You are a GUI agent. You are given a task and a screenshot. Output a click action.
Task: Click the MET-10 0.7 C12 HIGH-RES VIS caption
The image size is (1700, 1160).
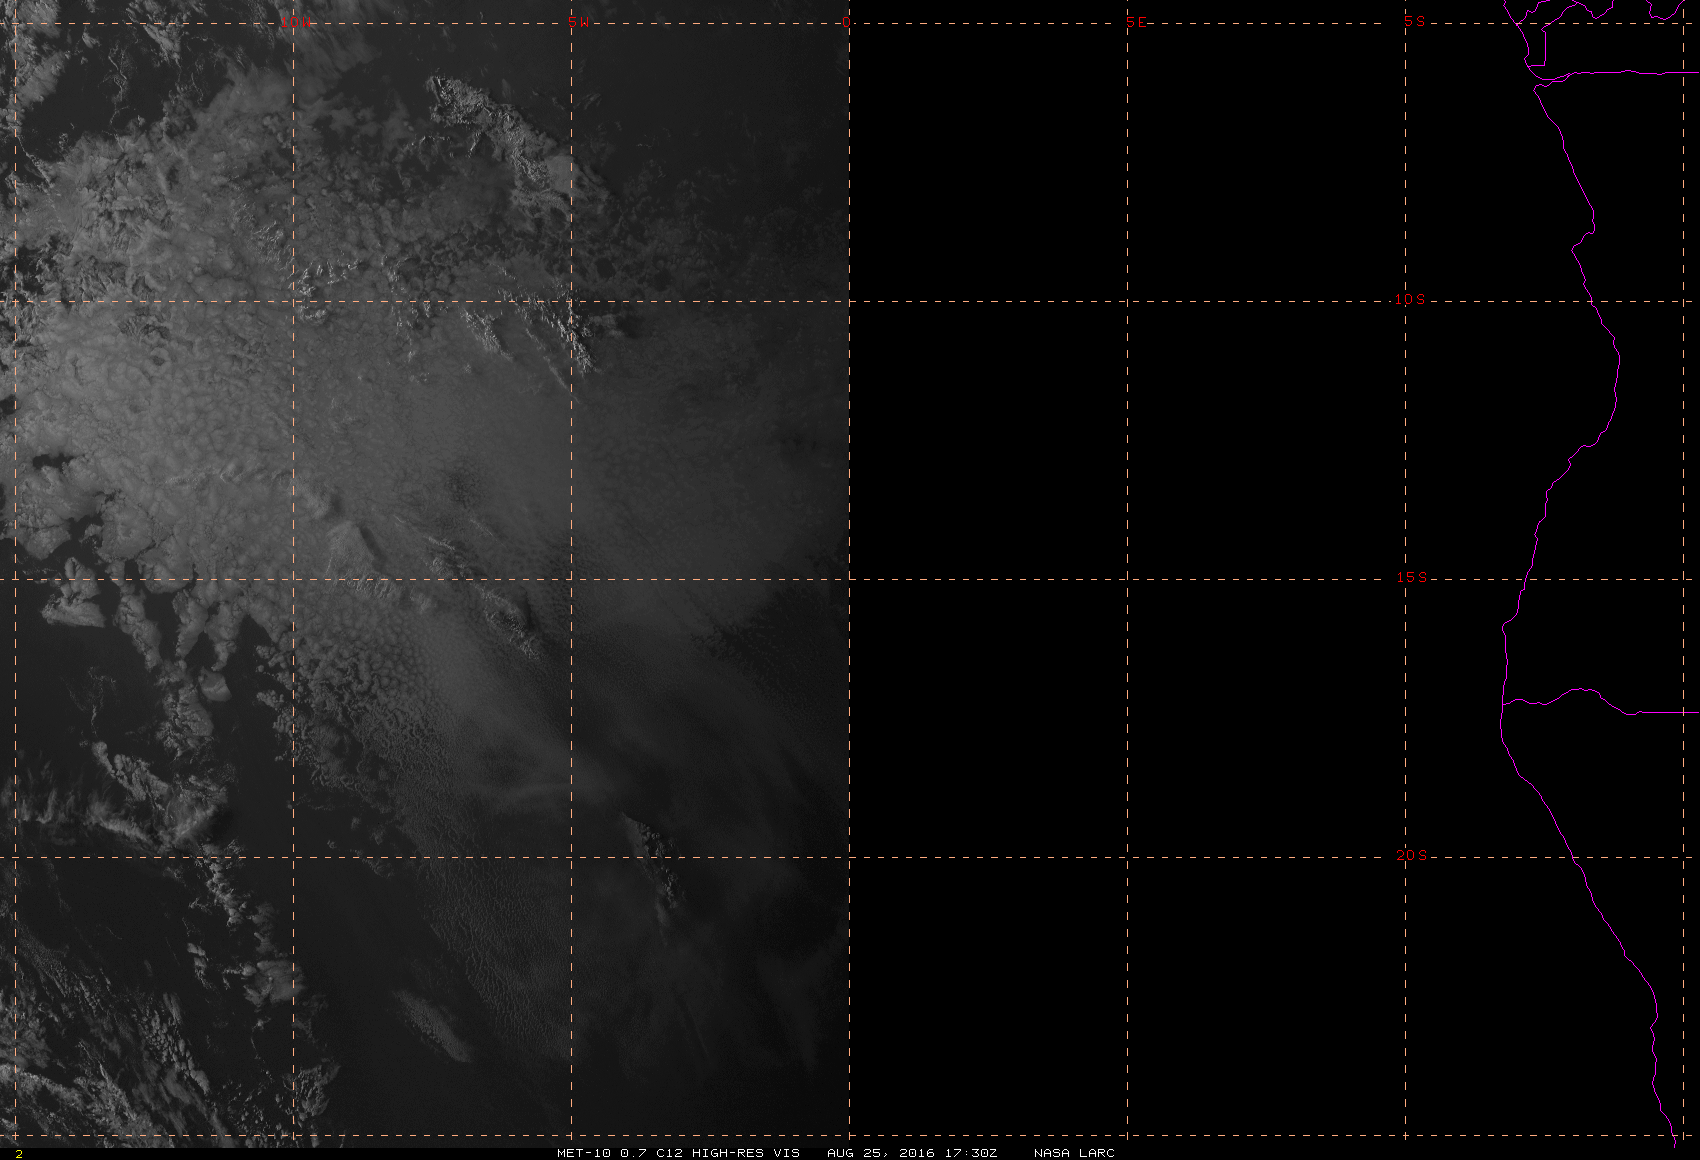pos(678,1152)
